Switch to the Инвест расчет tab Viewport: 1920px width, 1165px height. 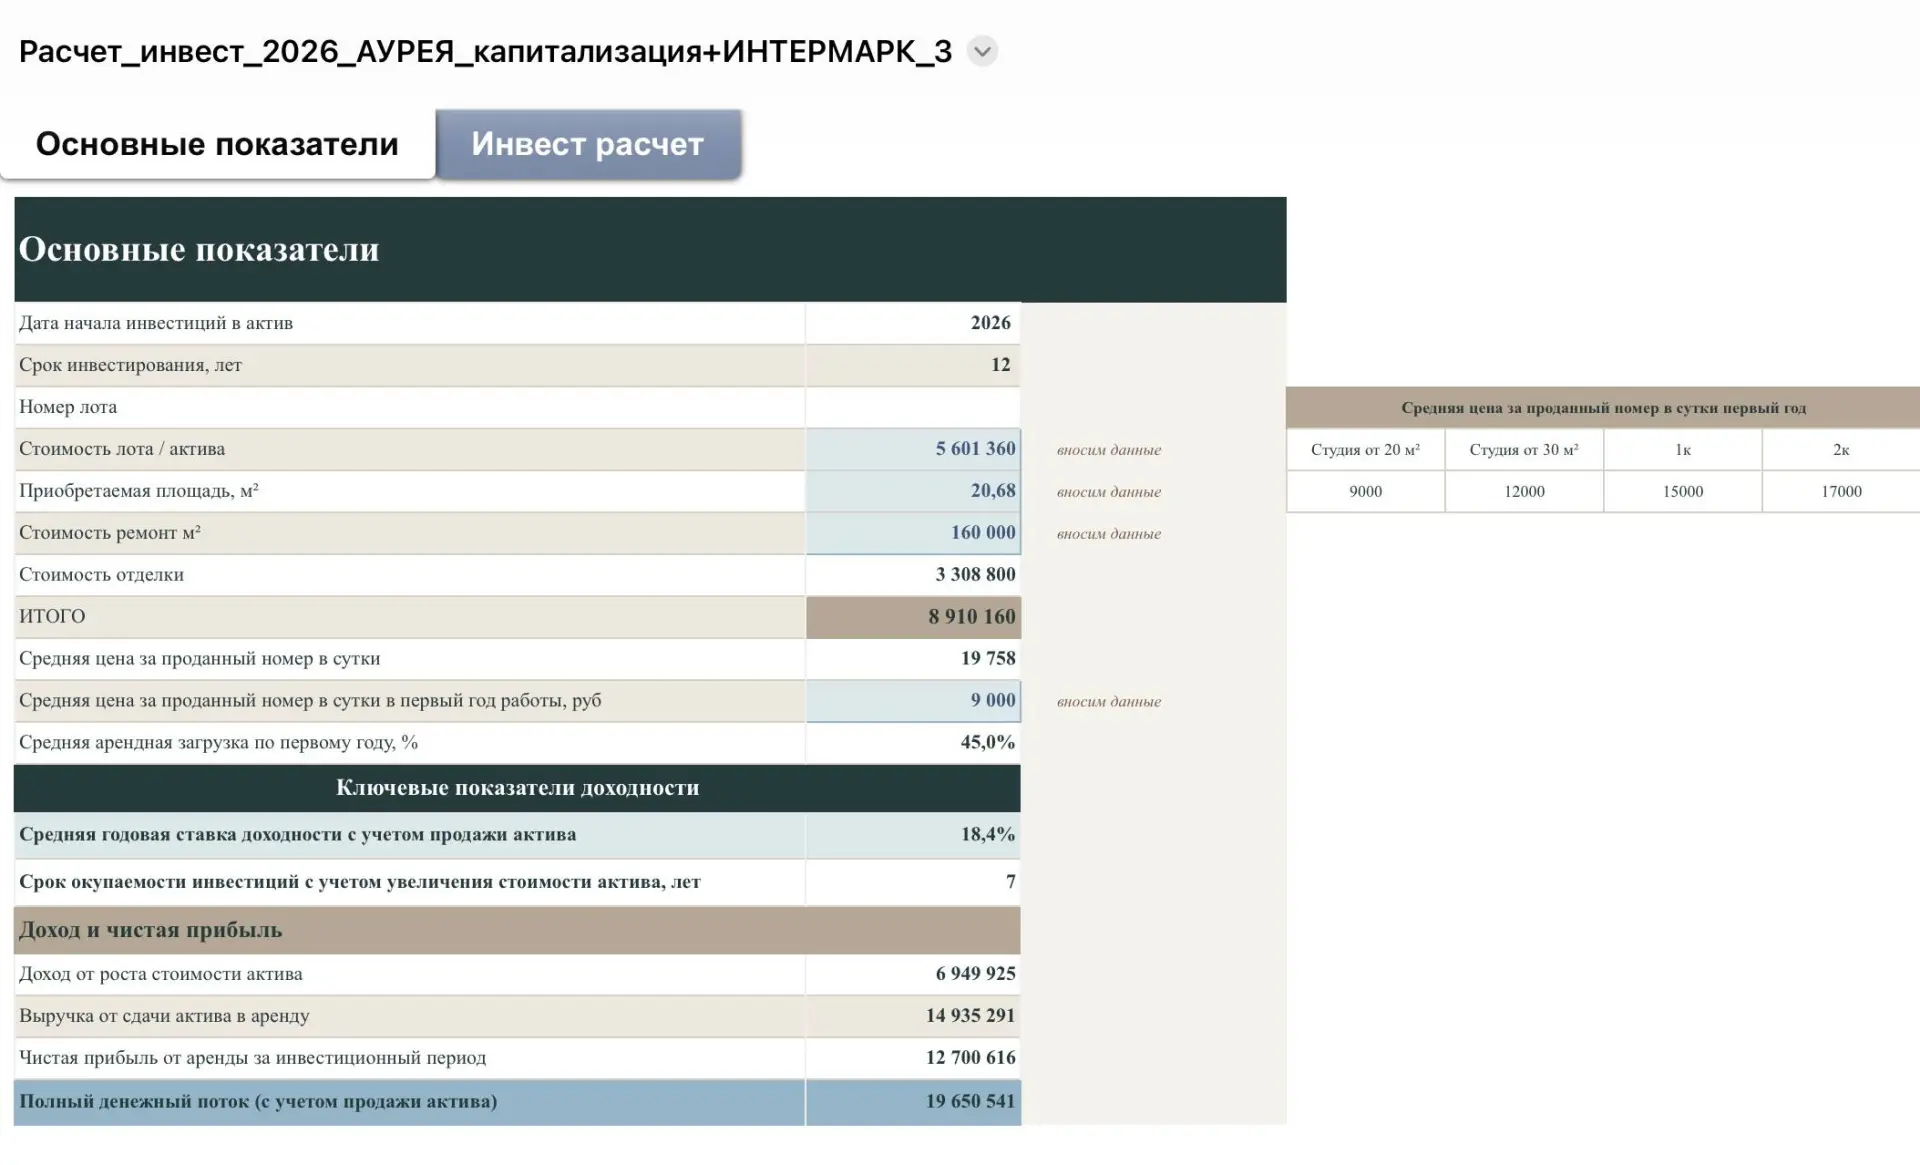point(588,144)
